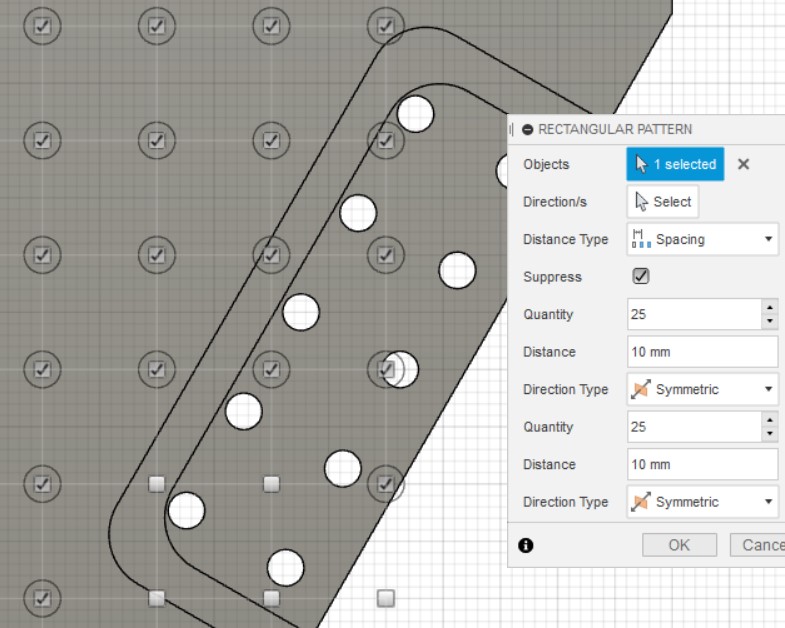The image size is (785, 628).
Task: Uncheck the top-left pattern instance checkbox
Action: pos(42,27)
